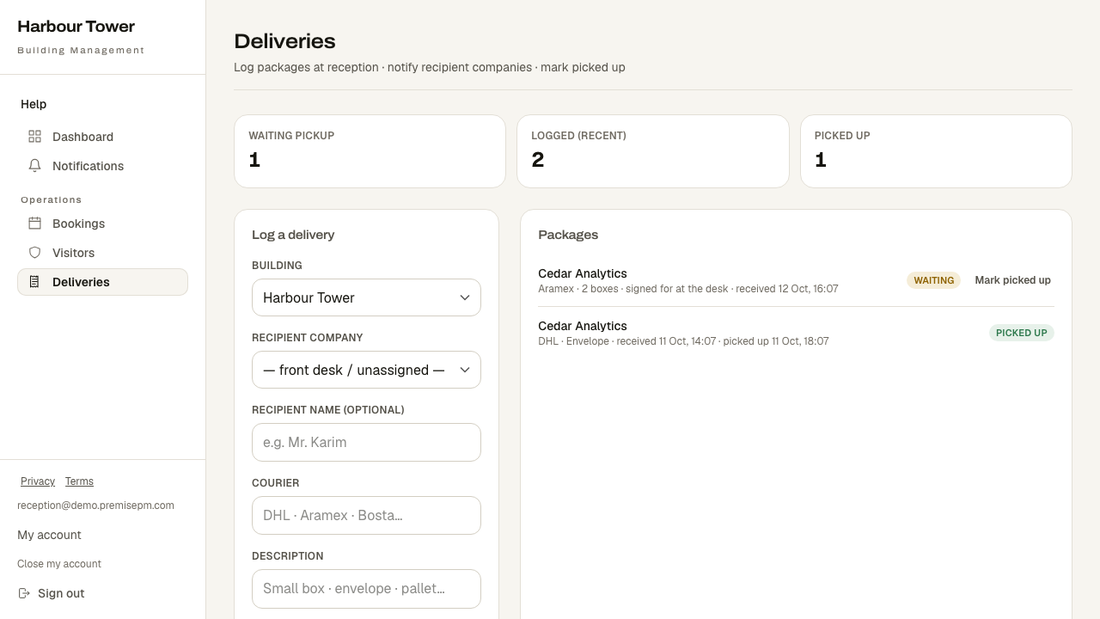
Task: Expand the Recipient Company dropdown
Action: (366, 370)
